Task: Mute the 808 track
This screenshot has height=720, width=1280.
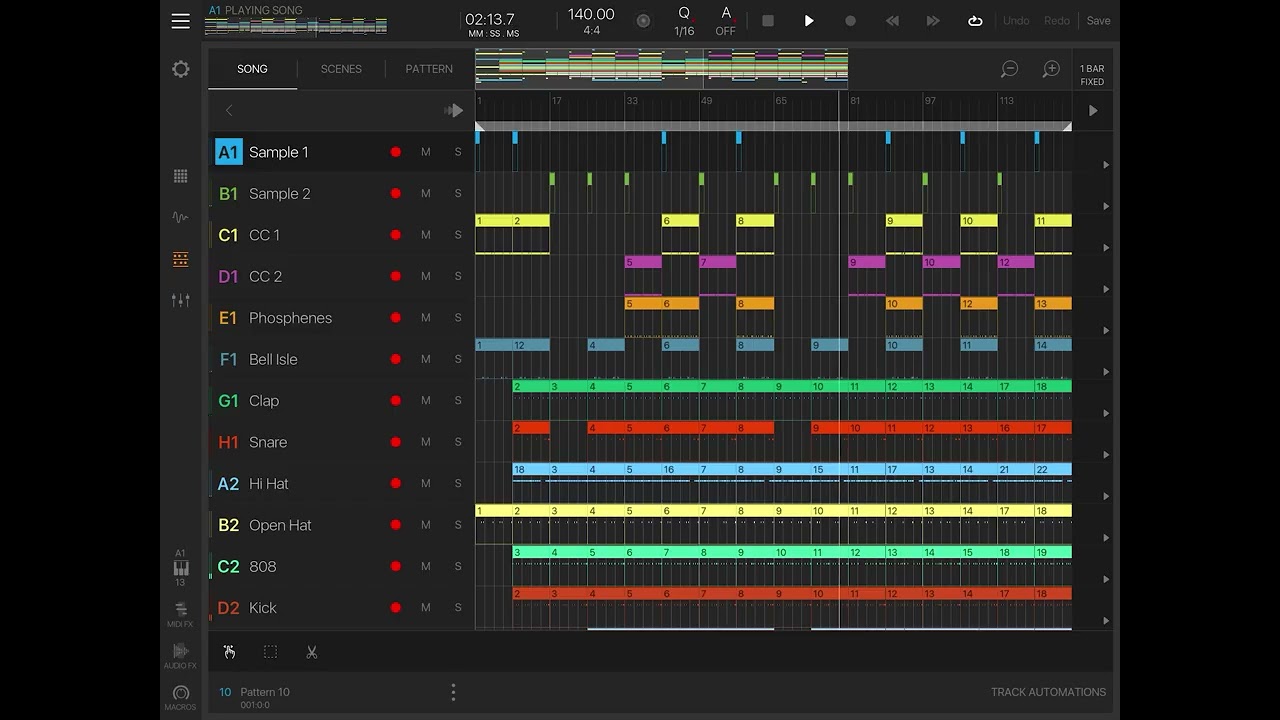Action: pyautogui.click(x=426, y=566)
